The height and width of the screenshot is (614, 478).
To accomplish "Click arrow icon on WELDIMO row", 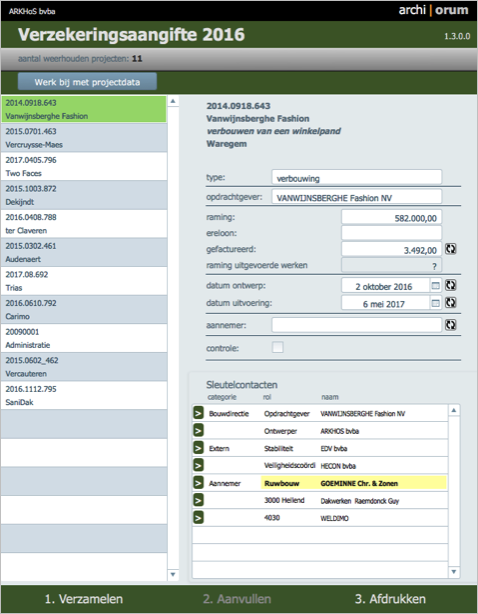I will point(198,517).
